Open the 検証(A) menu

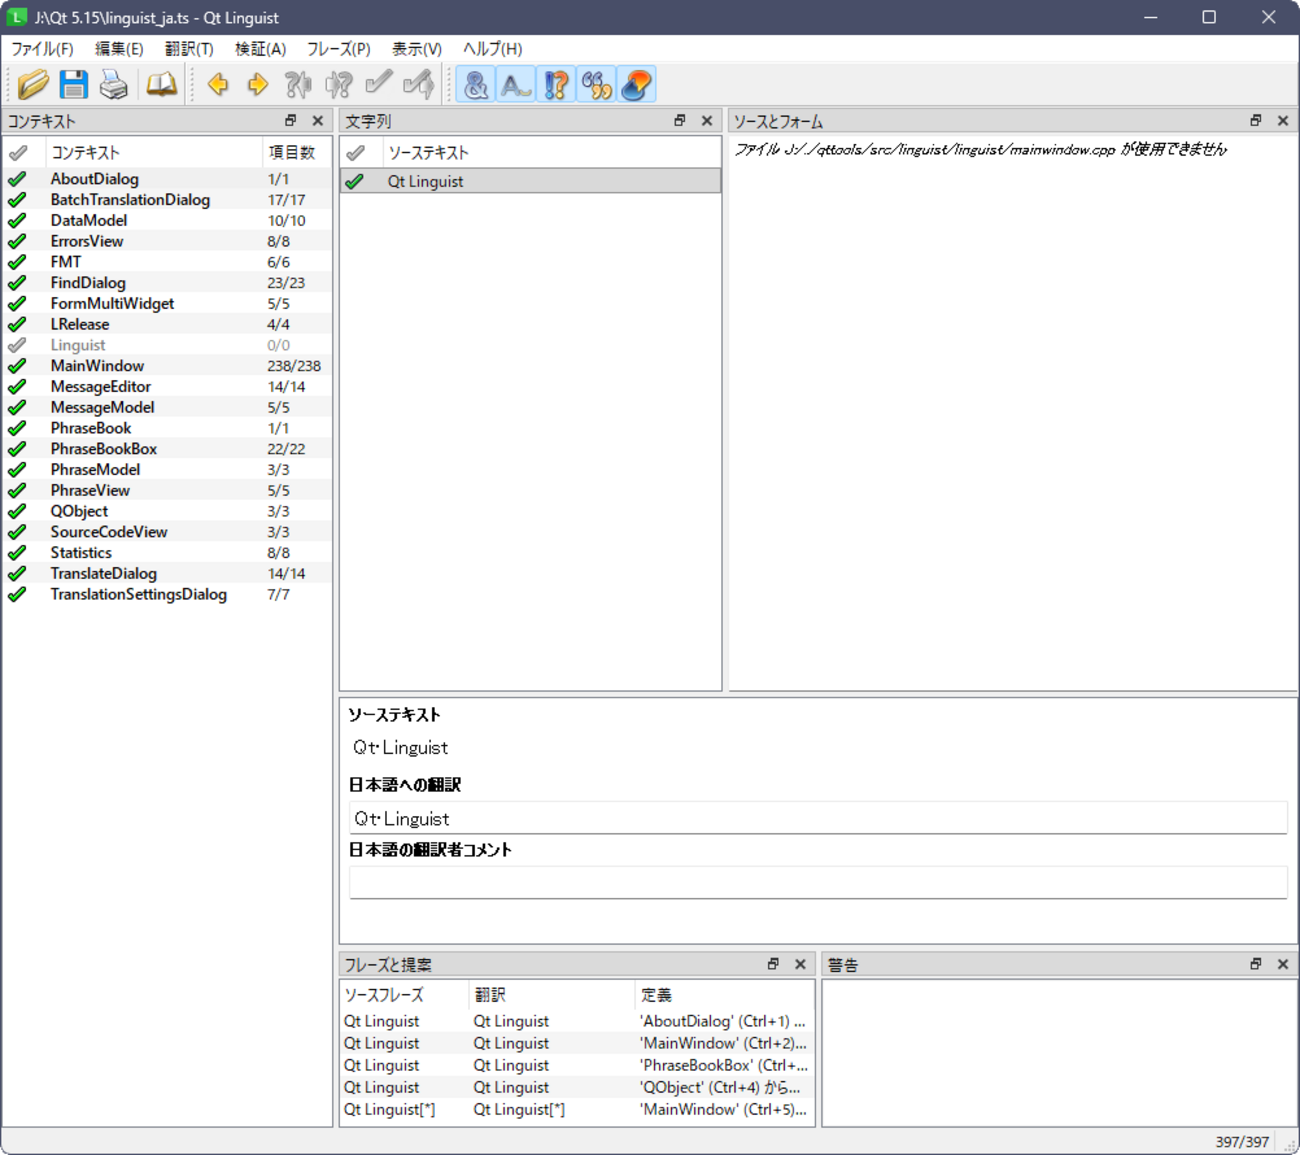(260, 49)
